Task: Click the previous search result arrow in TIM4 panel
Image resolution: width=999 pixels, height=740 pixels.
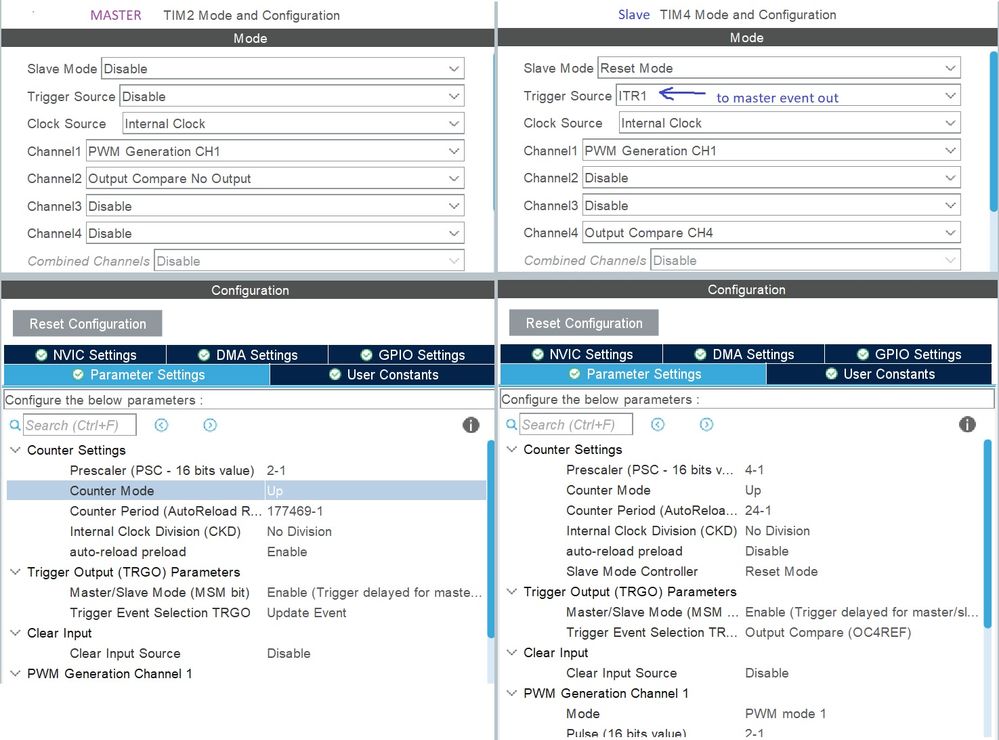Action: [x=658, y=424]
